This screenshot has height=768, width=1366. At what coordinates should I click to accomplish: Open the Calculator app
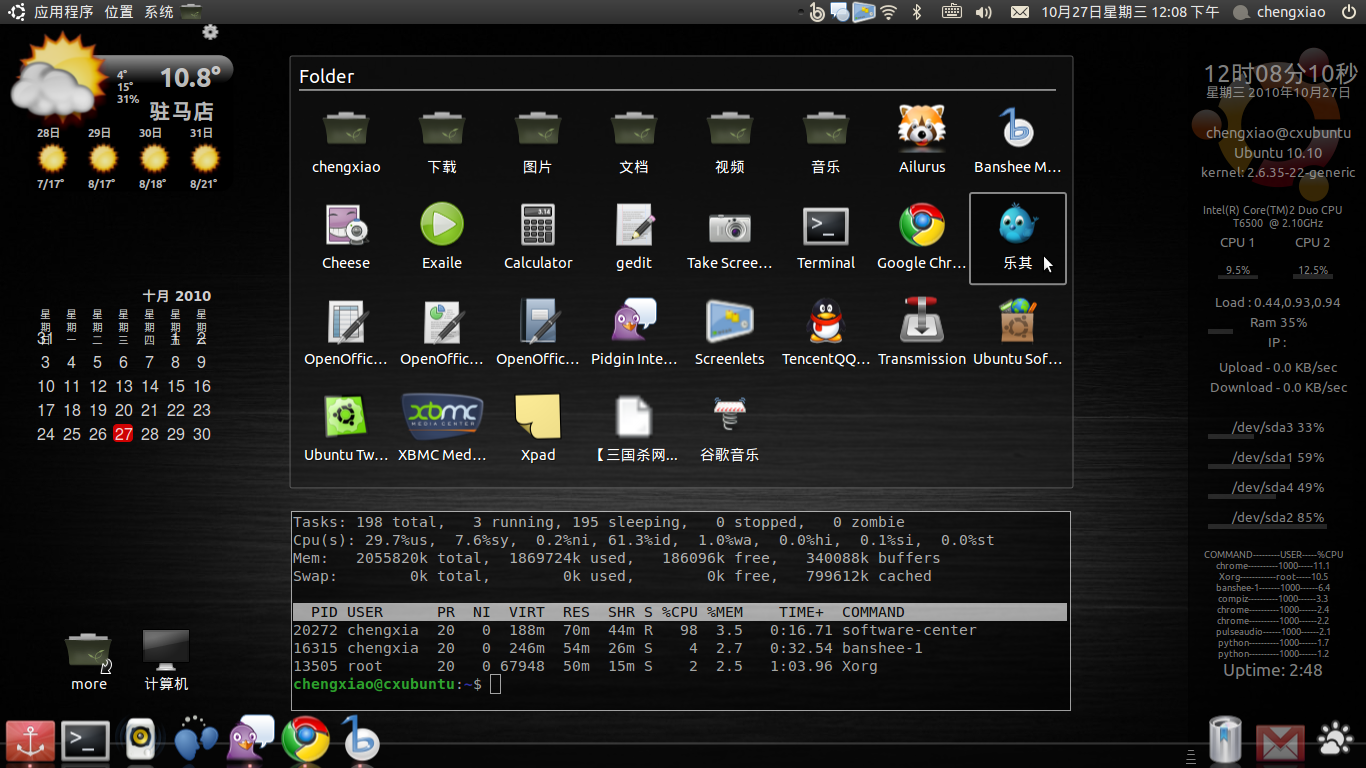click(538, 238)
